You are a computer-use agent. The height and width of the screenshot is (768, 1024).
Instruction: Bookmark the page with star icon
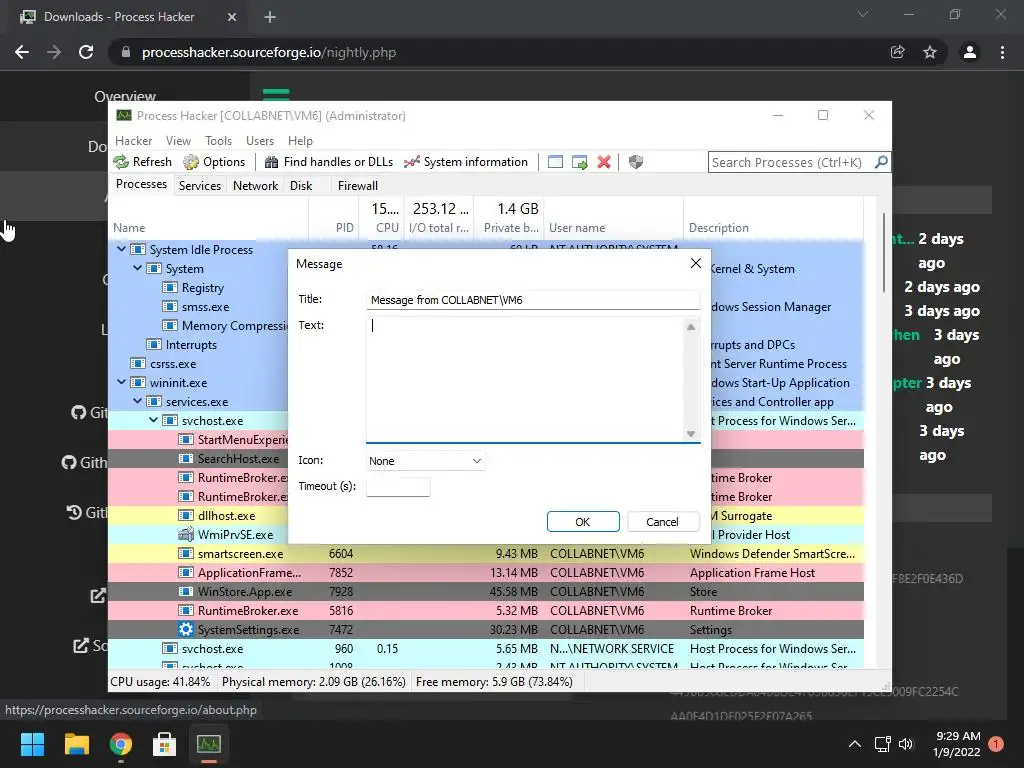coord(930,52)
